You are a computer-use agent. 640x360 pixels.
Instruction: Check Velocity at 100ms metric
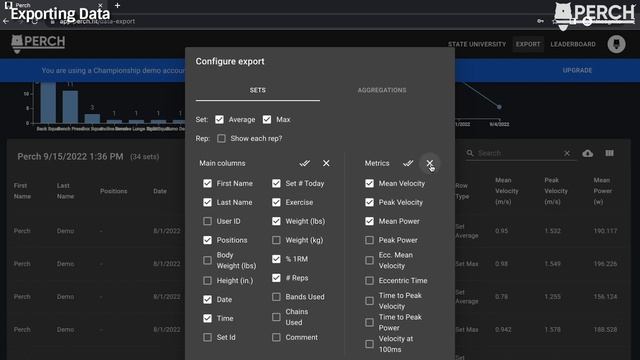click(x=369, y=344)
